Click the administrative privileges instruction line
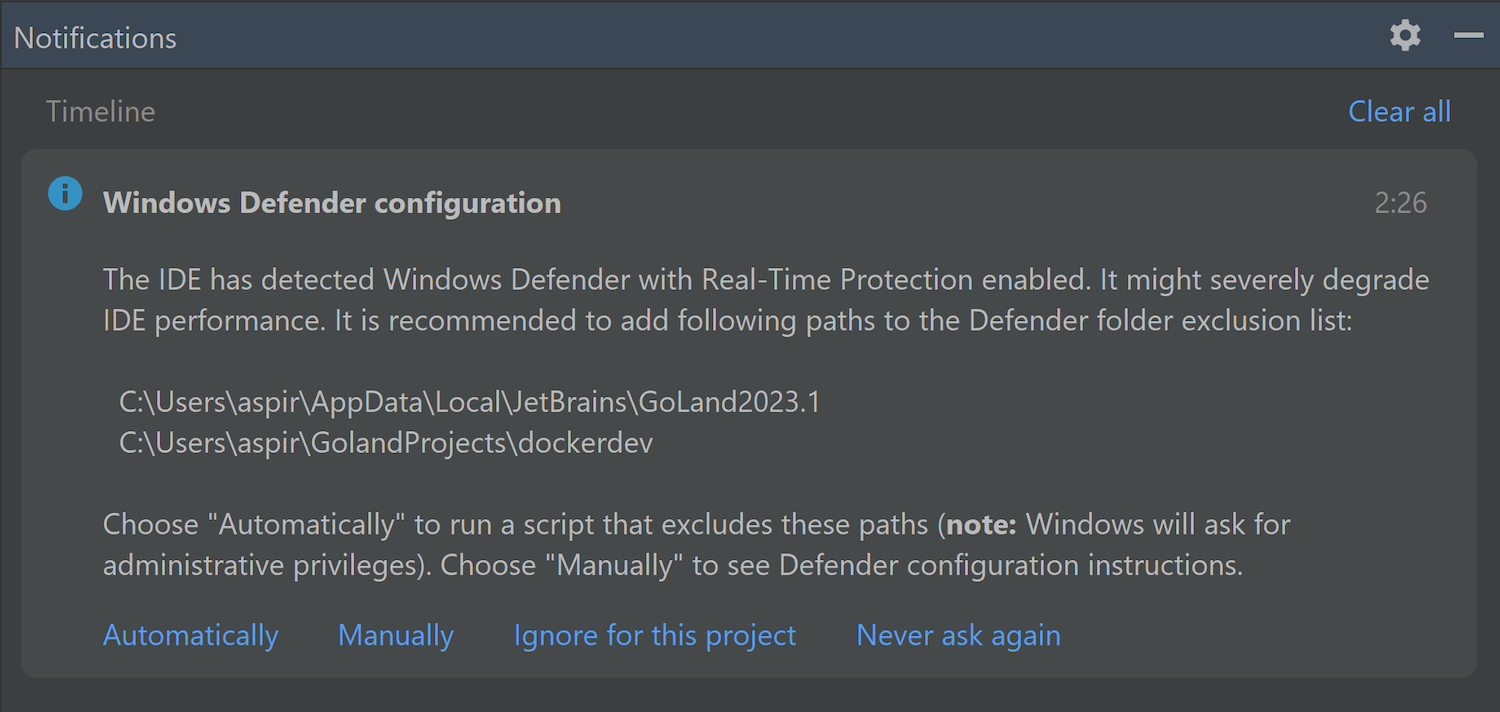 [673, 565]
